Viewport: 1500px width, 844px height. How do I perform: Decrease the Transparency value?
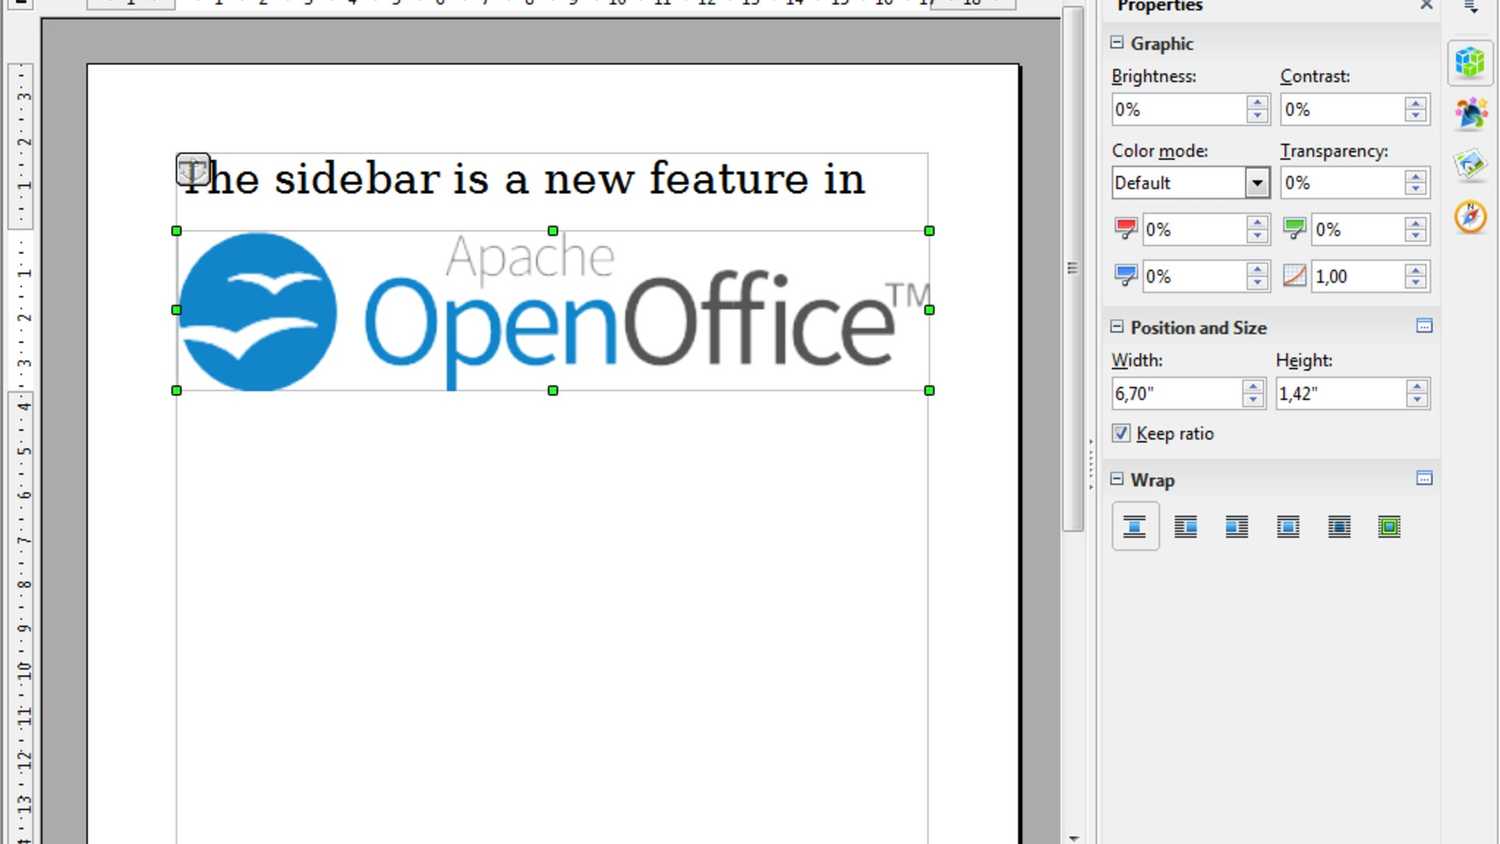(x=1416, y=190)
